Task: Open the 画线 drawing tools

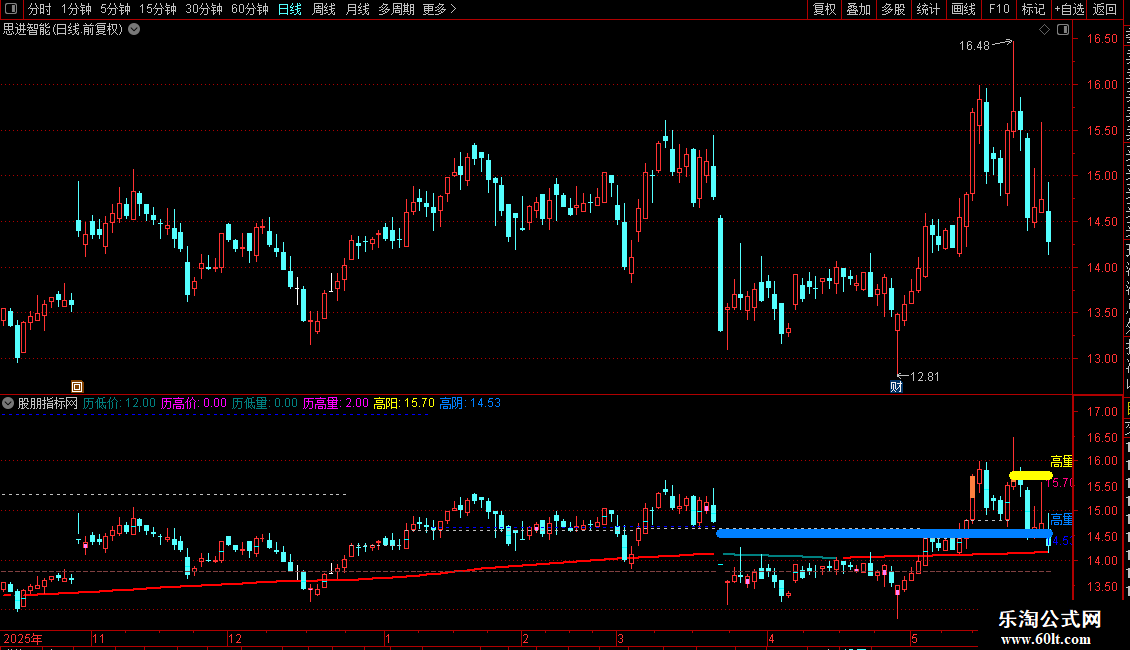Action: pyautogui.click(x=963, y=9)
